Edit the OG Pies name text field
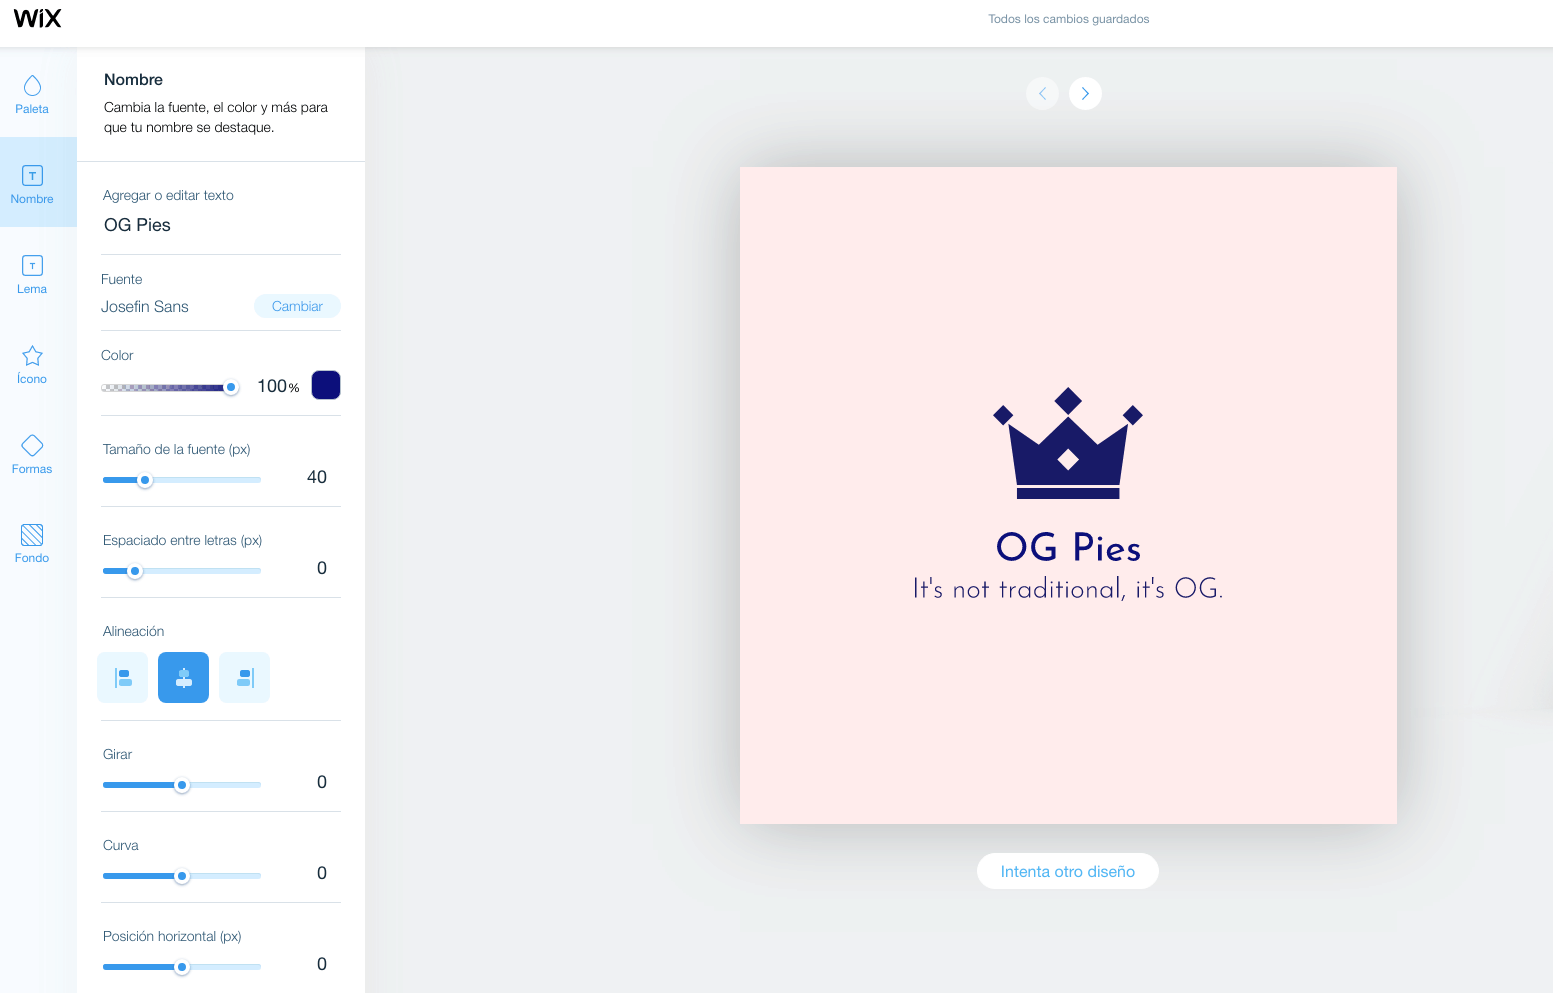 tap(221, 225)
